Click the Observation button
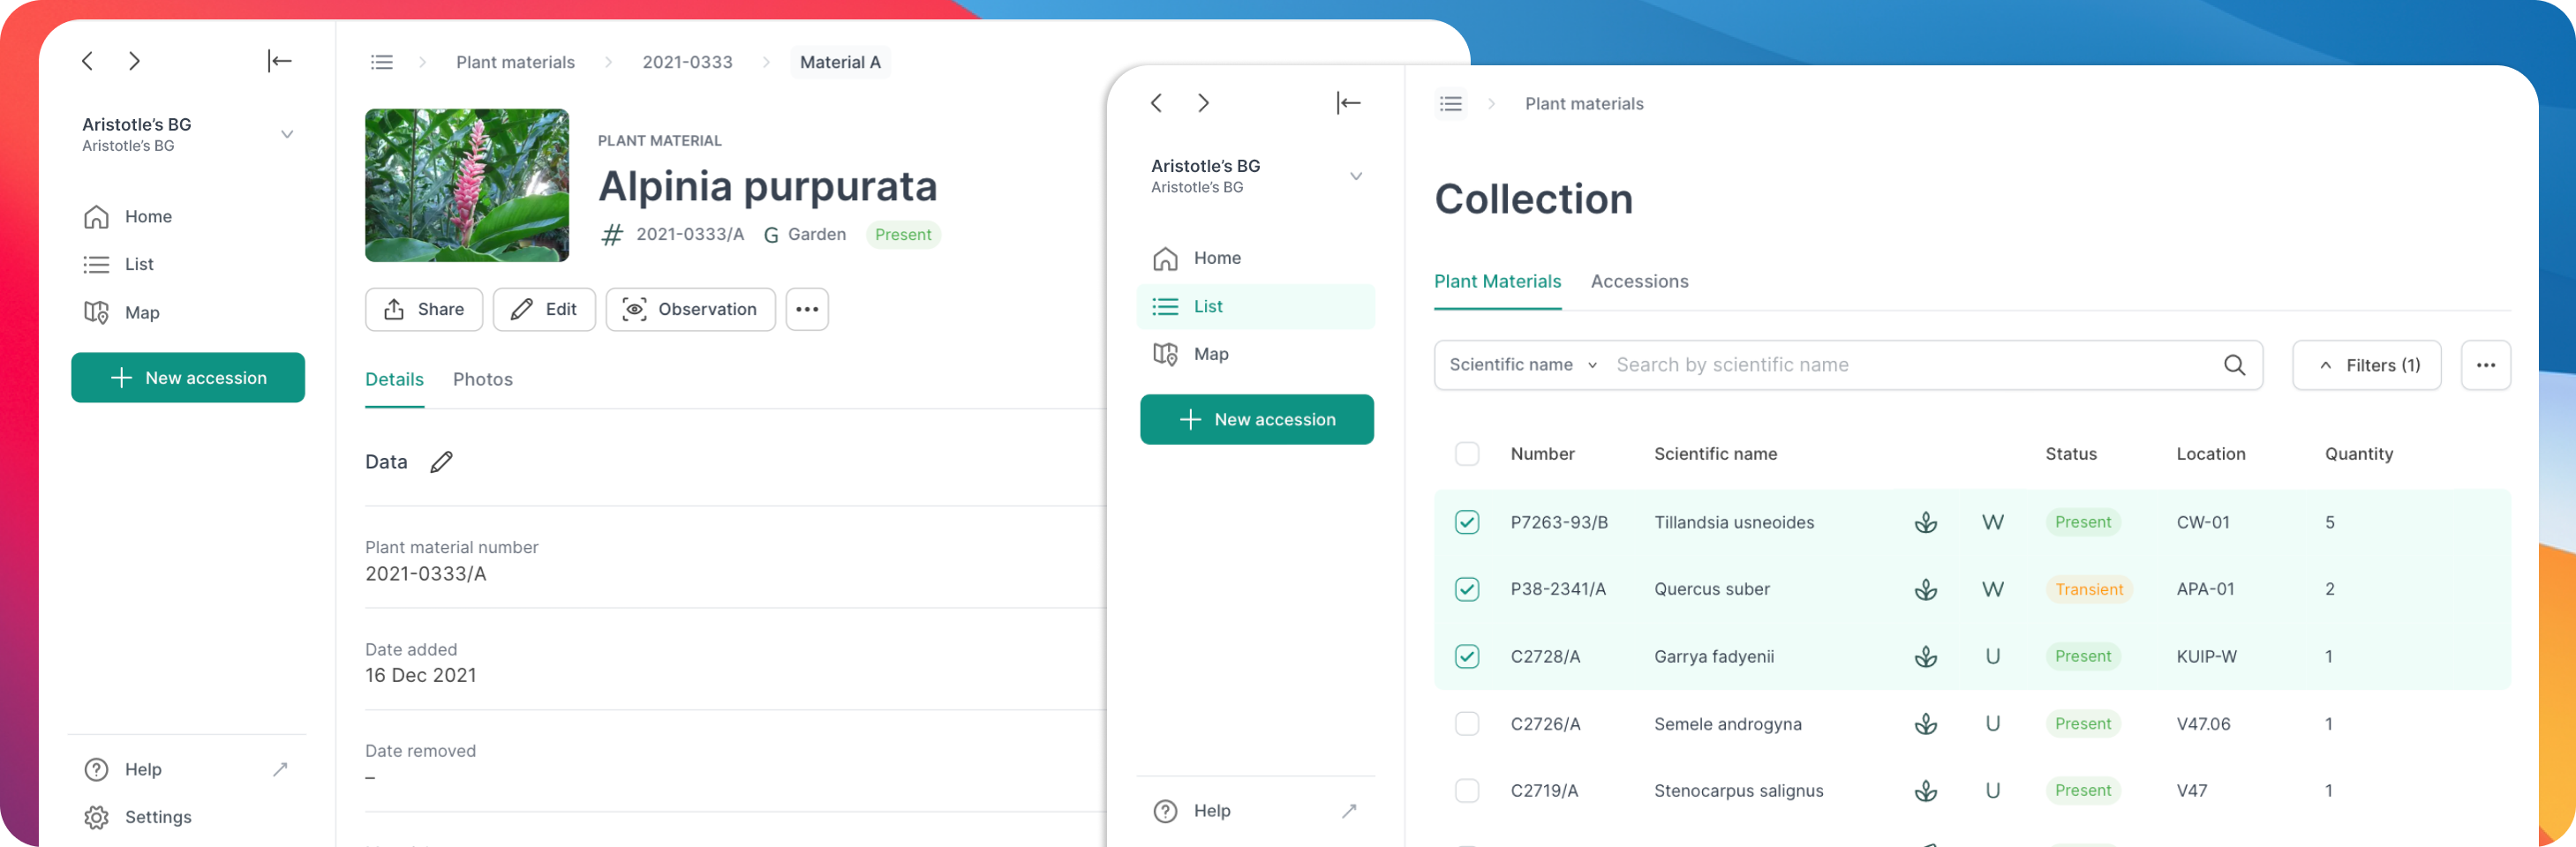This screenshot has width=2576, height=847. click(690, 309)
